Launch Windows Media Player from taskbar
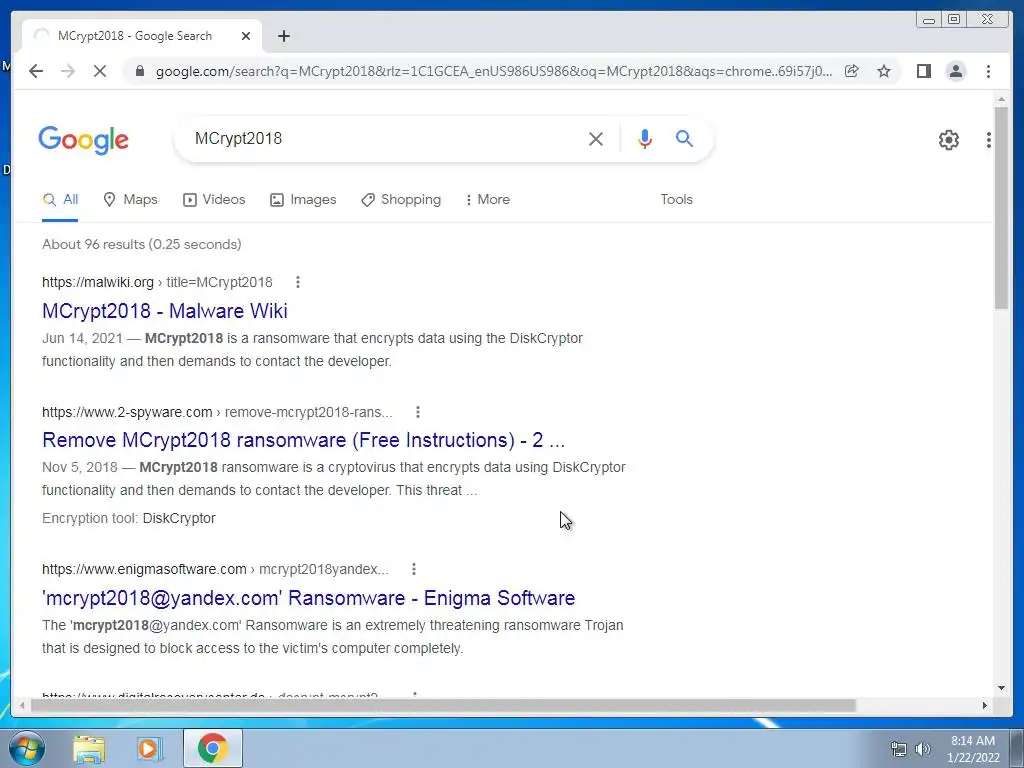The width and height of the screenshot is (1024, 768). coord(150,749)
